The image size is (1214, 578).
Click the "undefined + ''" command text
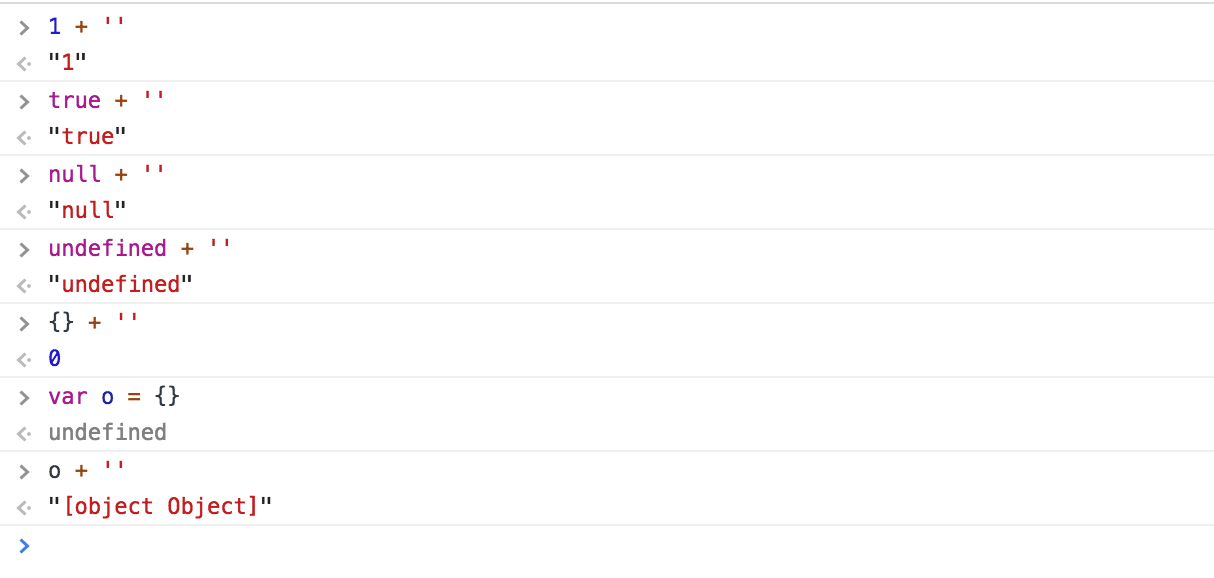tap(140, 248)
